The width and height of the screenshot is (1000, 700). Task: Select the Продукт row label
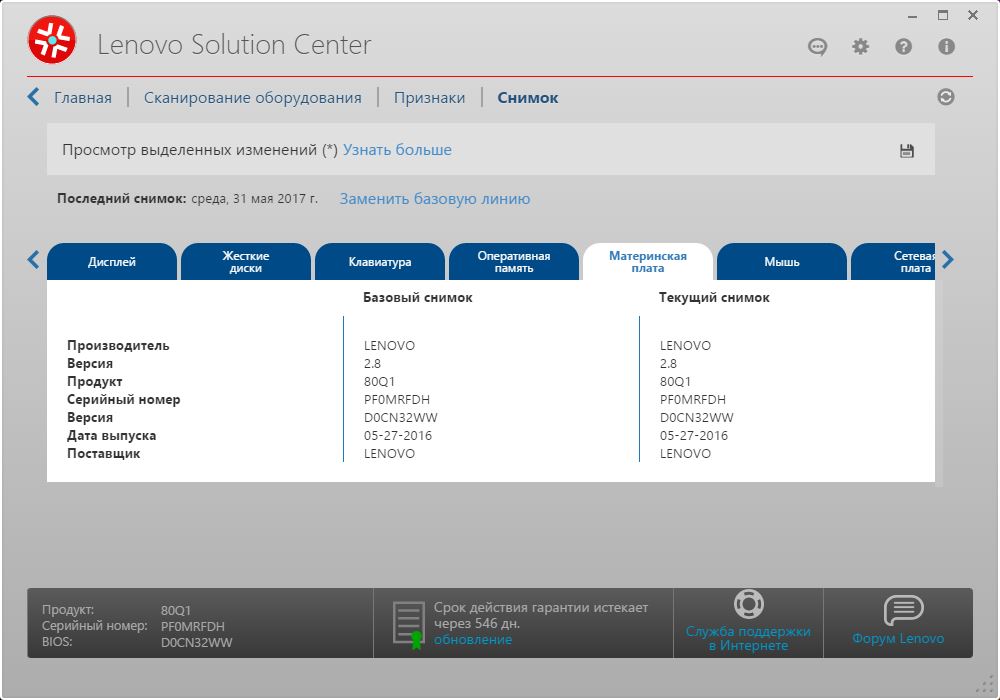94,382
